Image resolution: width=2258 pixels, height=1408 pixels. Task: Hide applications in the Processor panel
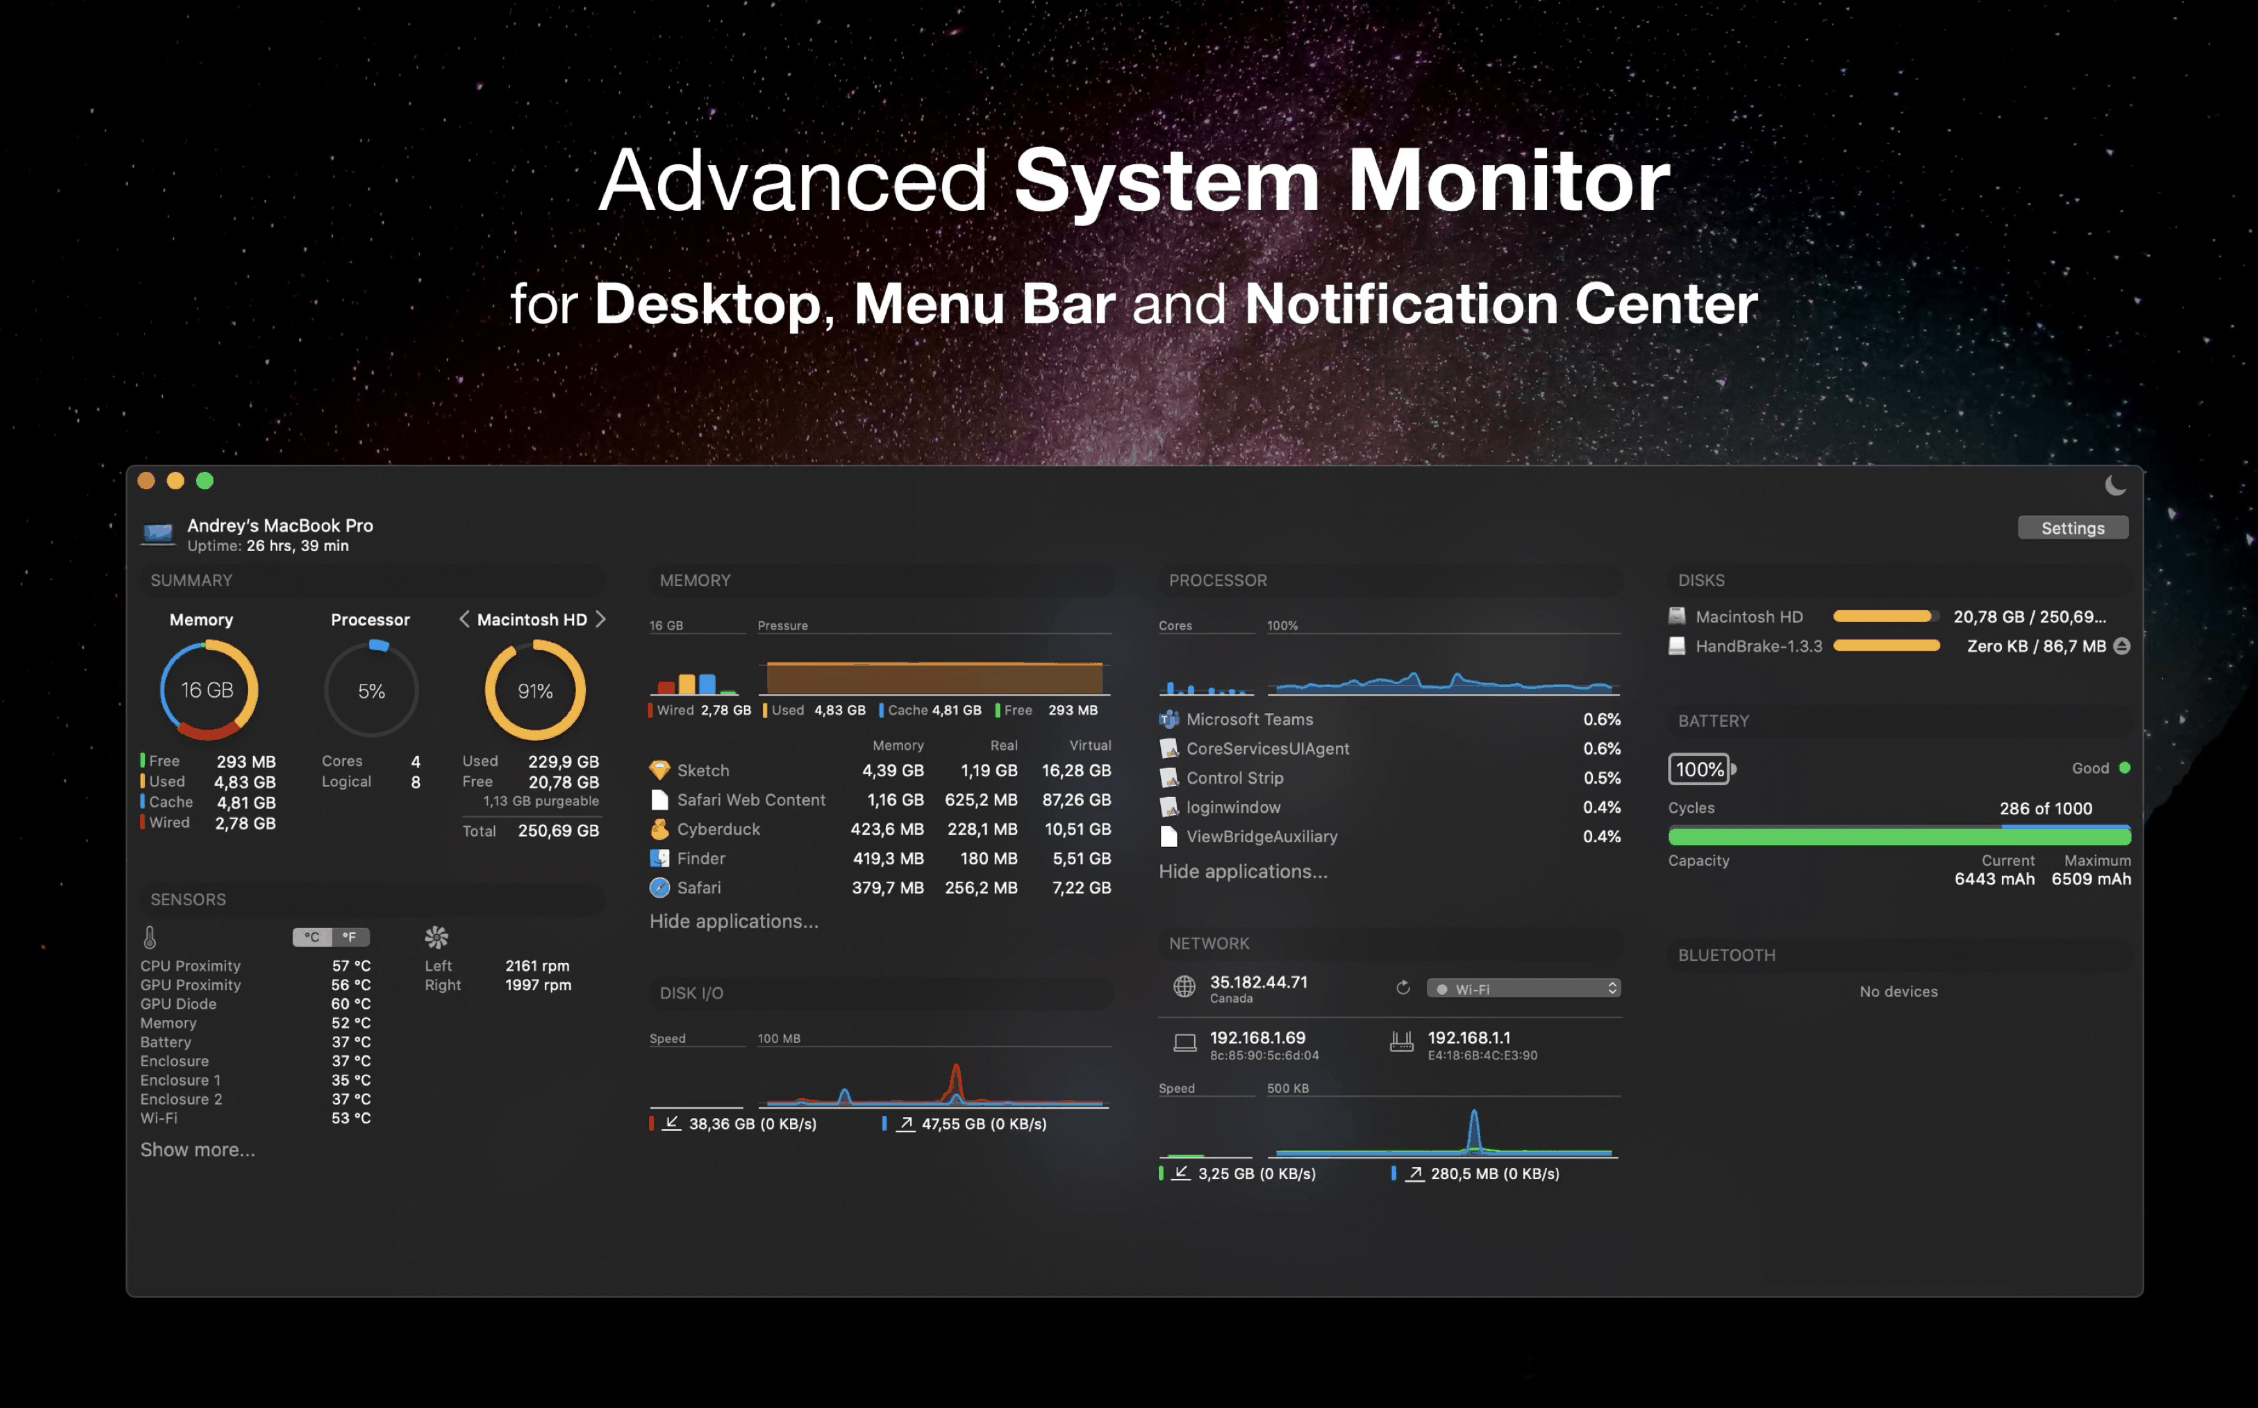pos(1243,872)
